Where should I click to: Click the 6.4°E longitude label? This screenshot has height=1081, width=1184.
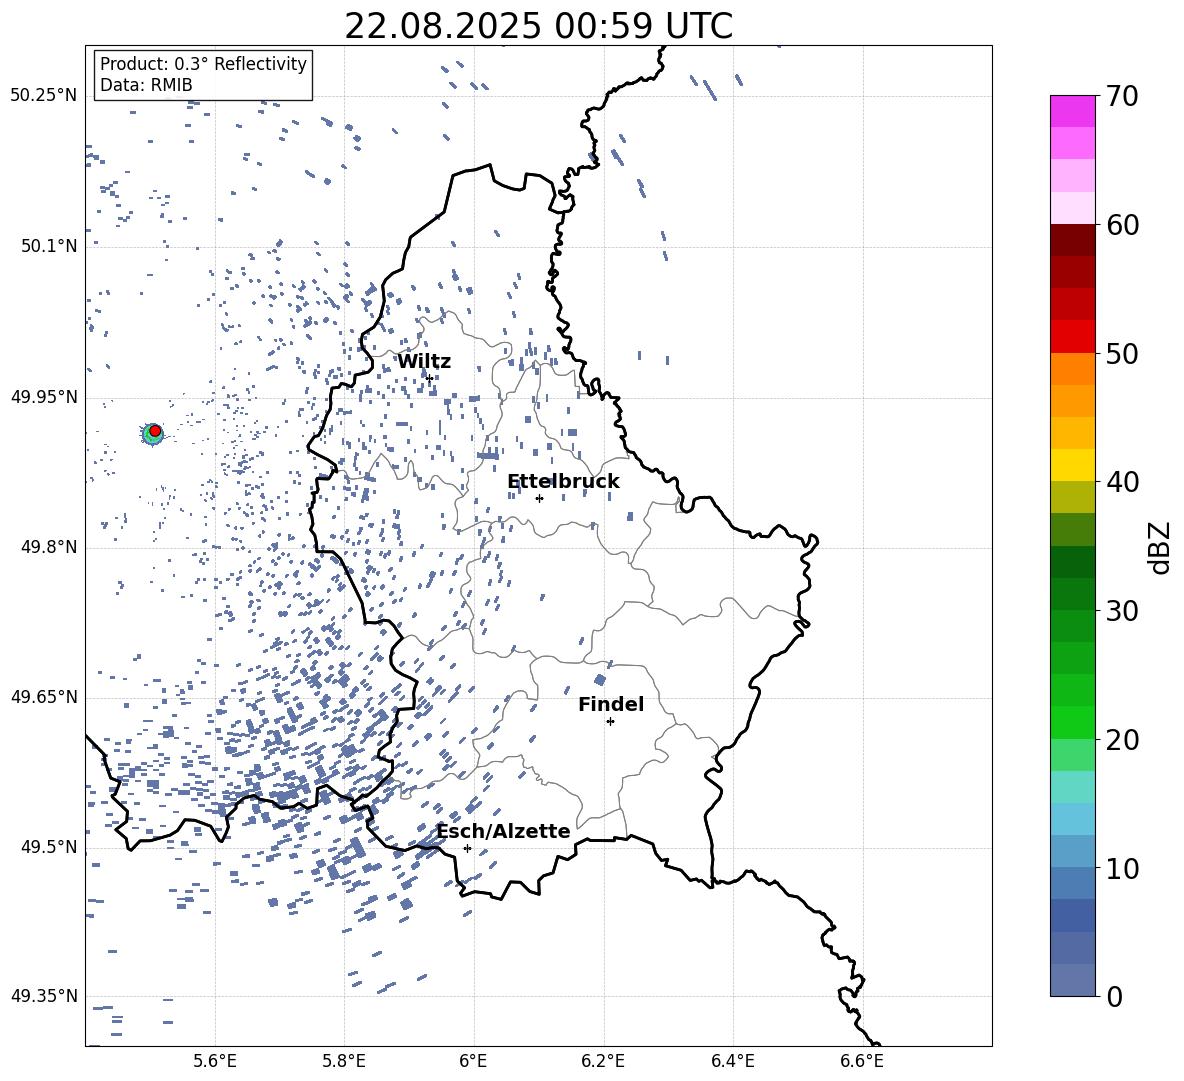coord(732,1061)
